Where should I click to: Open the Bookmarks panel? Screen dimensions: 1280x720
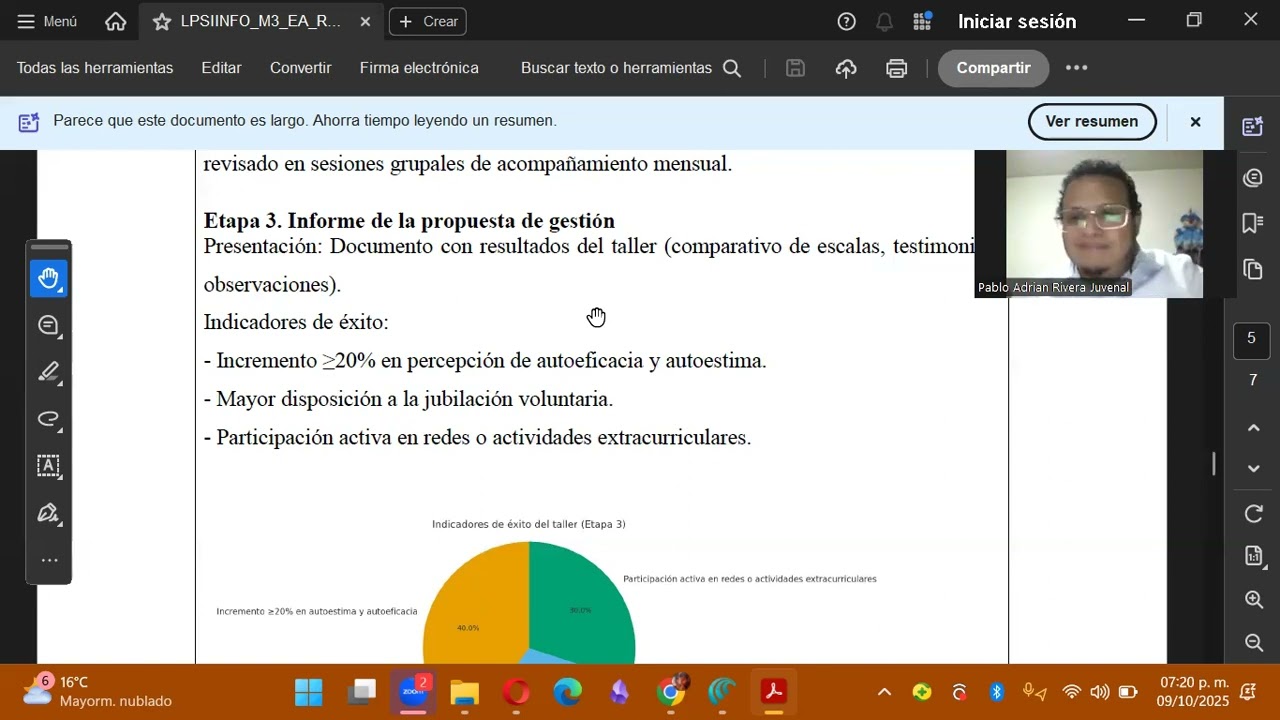click(1252, 223)
